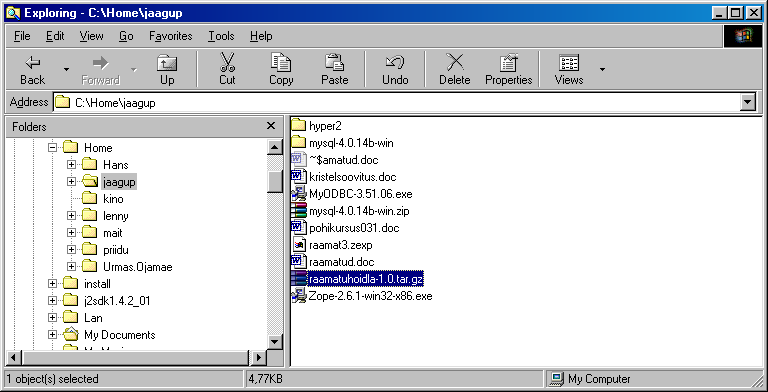
Task: Select raamatud.doc Word icon
Action: [x=298, y=262]
